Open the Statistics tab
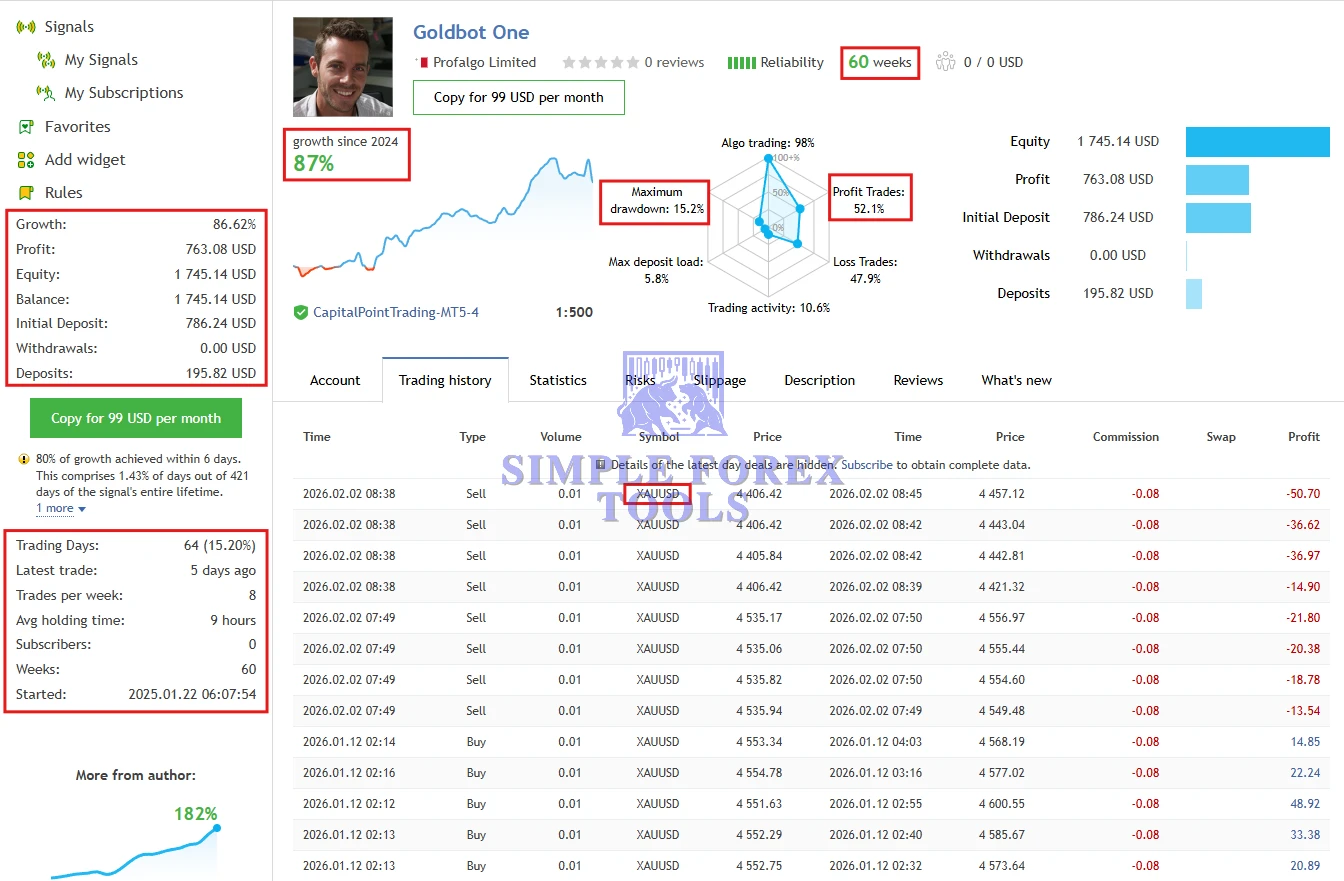The image size is (1344, 881). tap(558, 380)
